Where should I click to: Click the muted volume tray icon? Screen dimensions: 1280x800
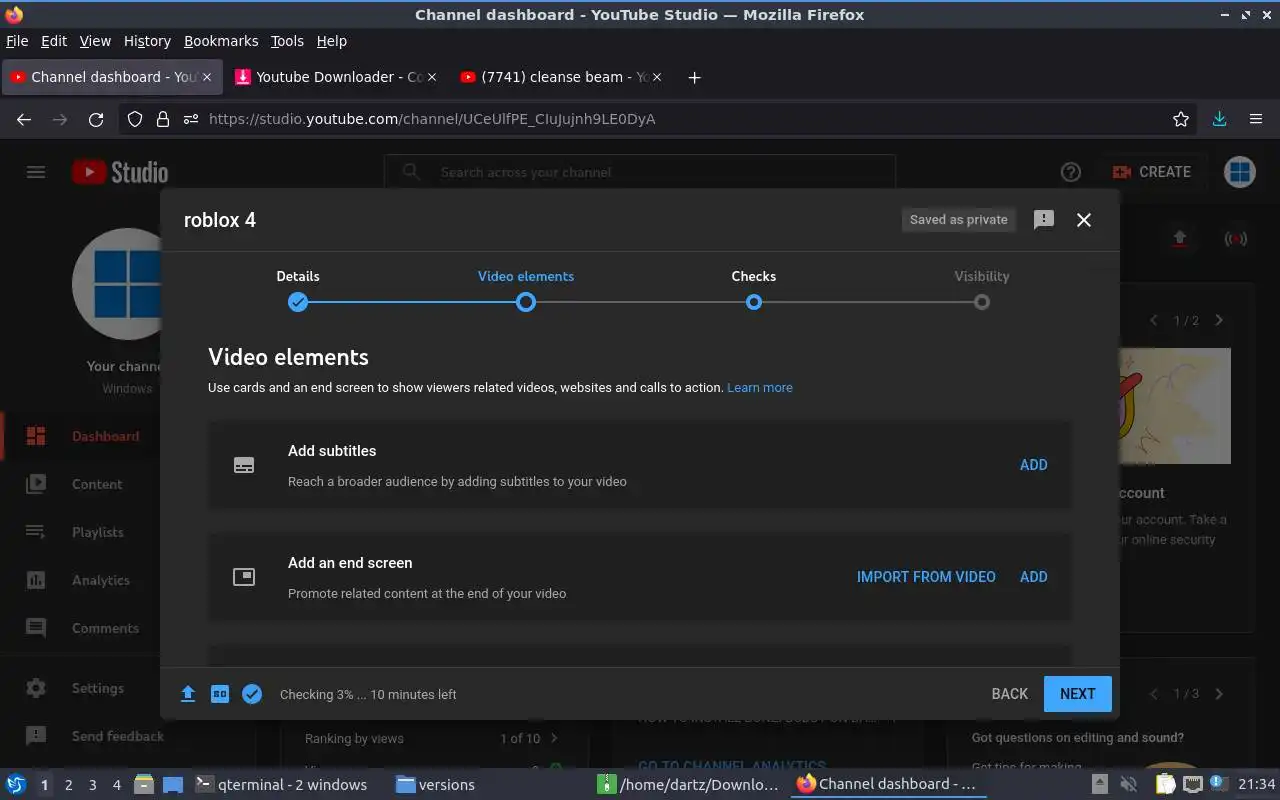(x=1128, y=785)
